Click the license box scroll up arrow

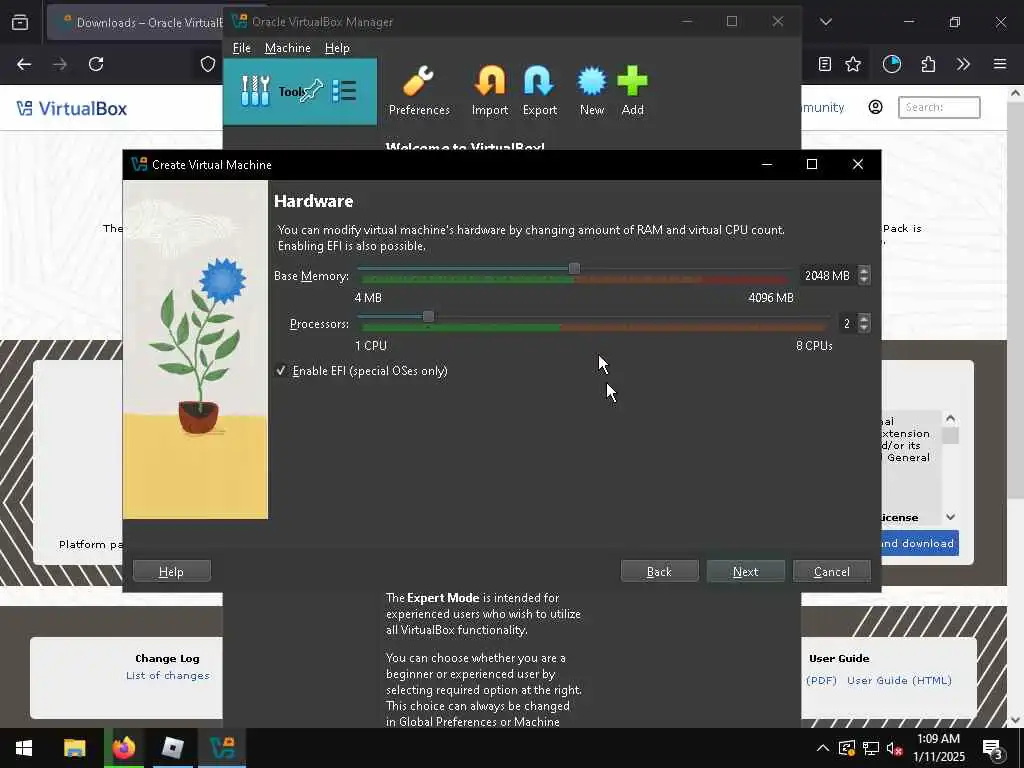click(950, 418)
